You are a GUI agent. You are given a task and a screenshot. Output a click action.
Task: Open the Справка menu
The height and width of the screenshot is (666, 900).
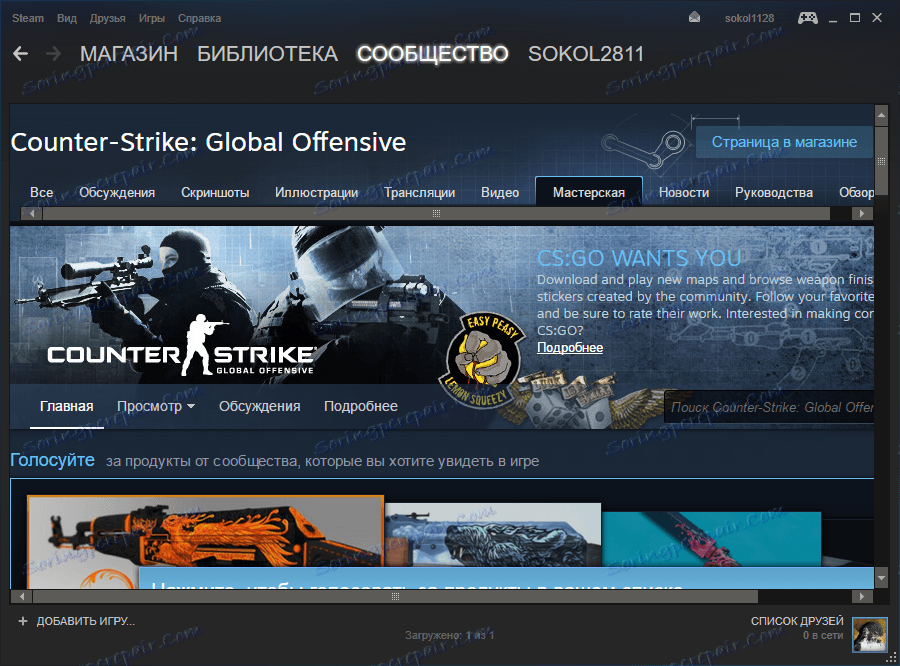point(199,18)
